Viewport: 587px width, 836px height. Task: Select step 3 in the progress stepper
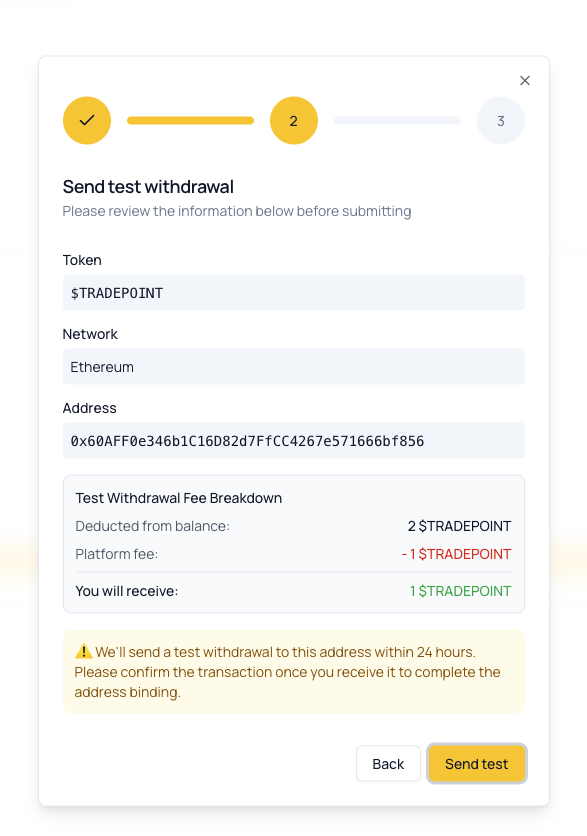click(500, 120)
